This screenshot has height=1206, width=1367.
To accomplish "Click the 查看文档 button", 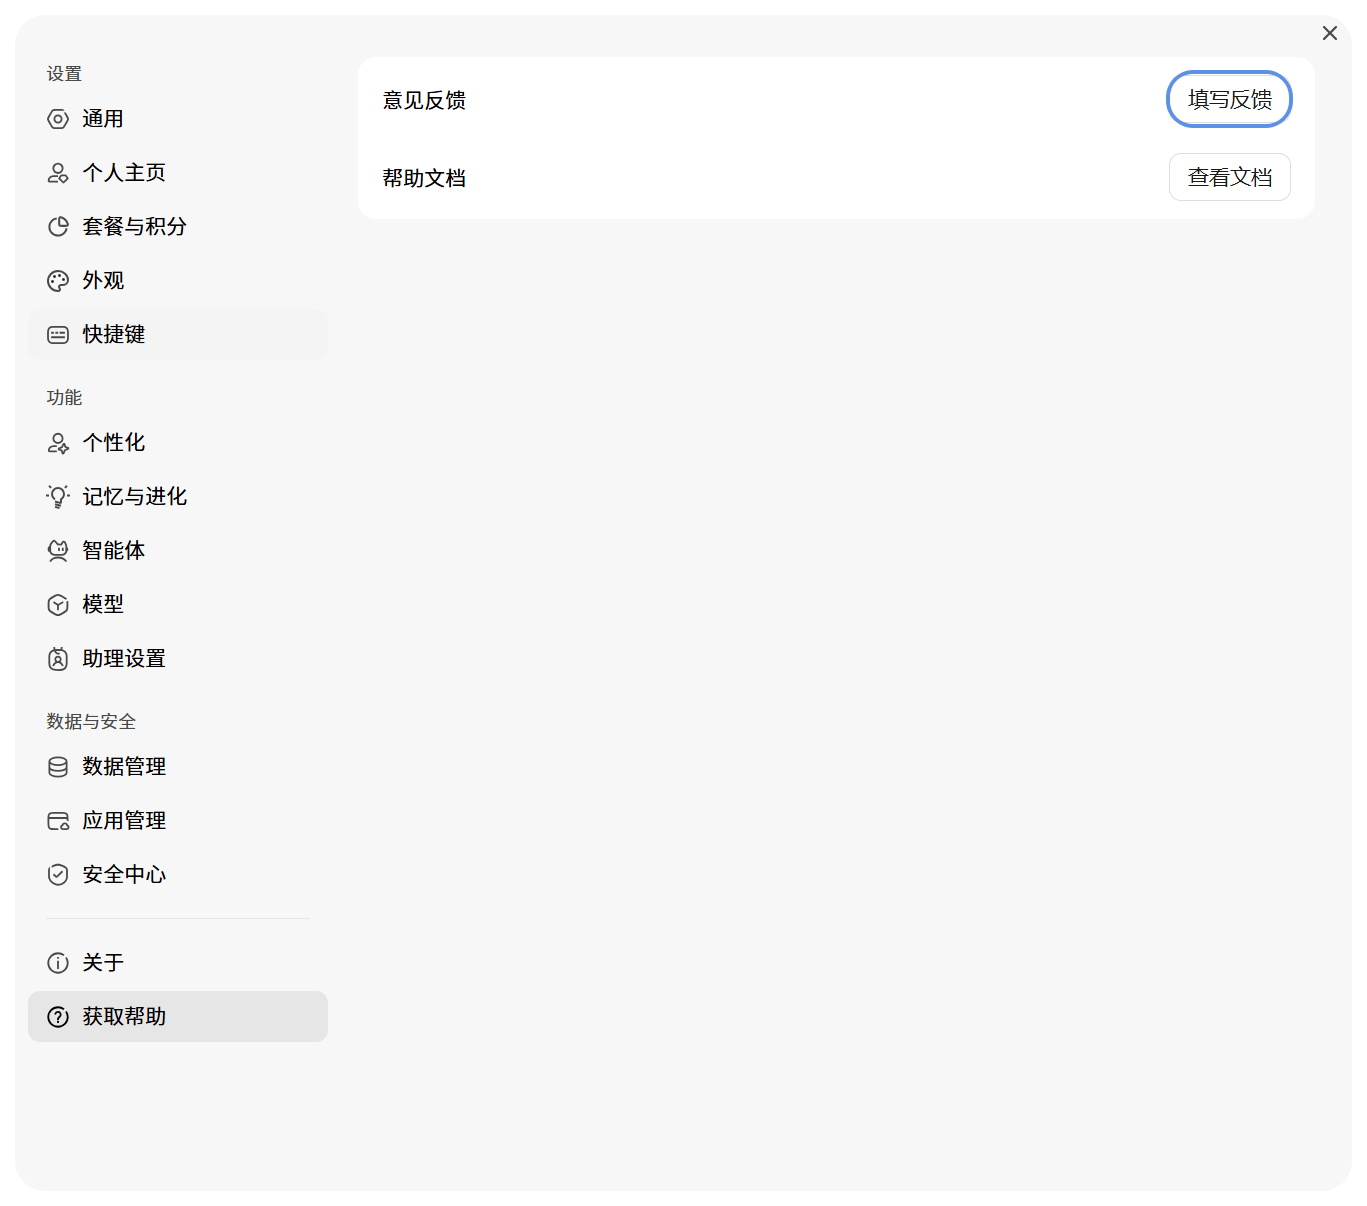I will [1230, 178].
